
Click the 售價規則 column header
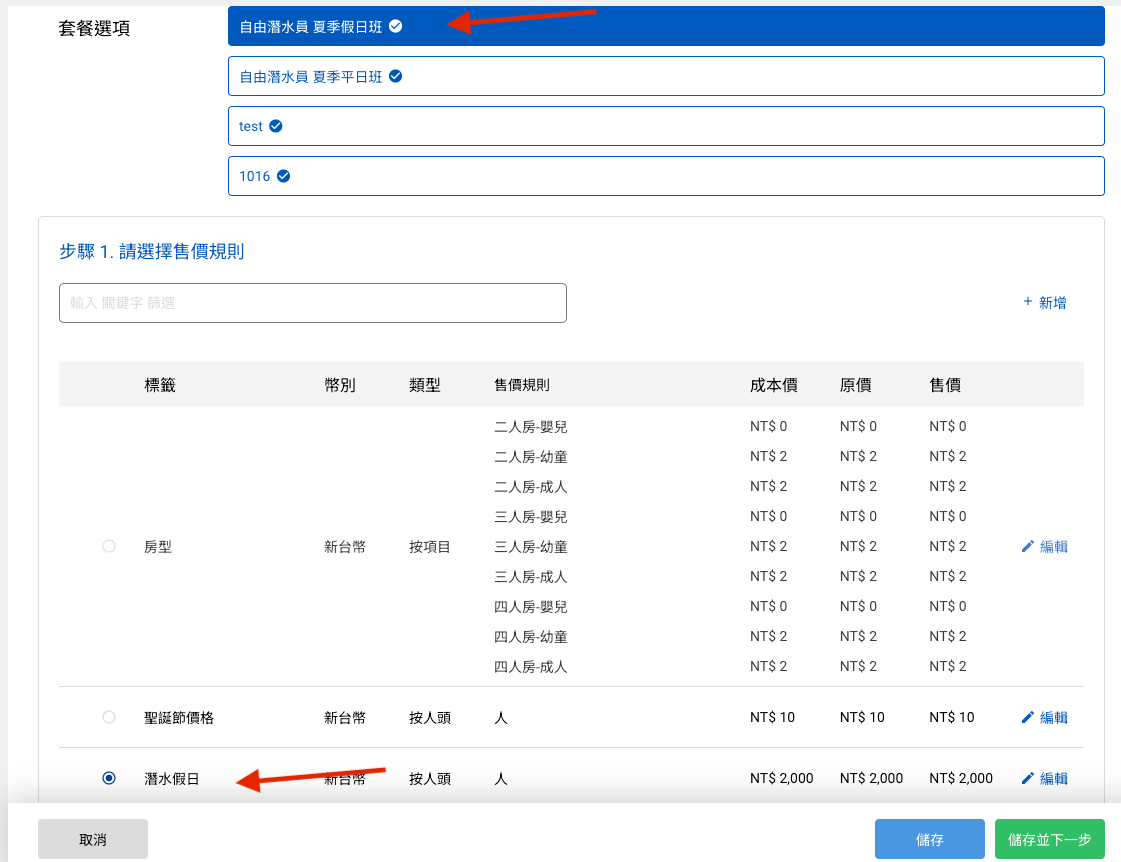pos(522,385)
